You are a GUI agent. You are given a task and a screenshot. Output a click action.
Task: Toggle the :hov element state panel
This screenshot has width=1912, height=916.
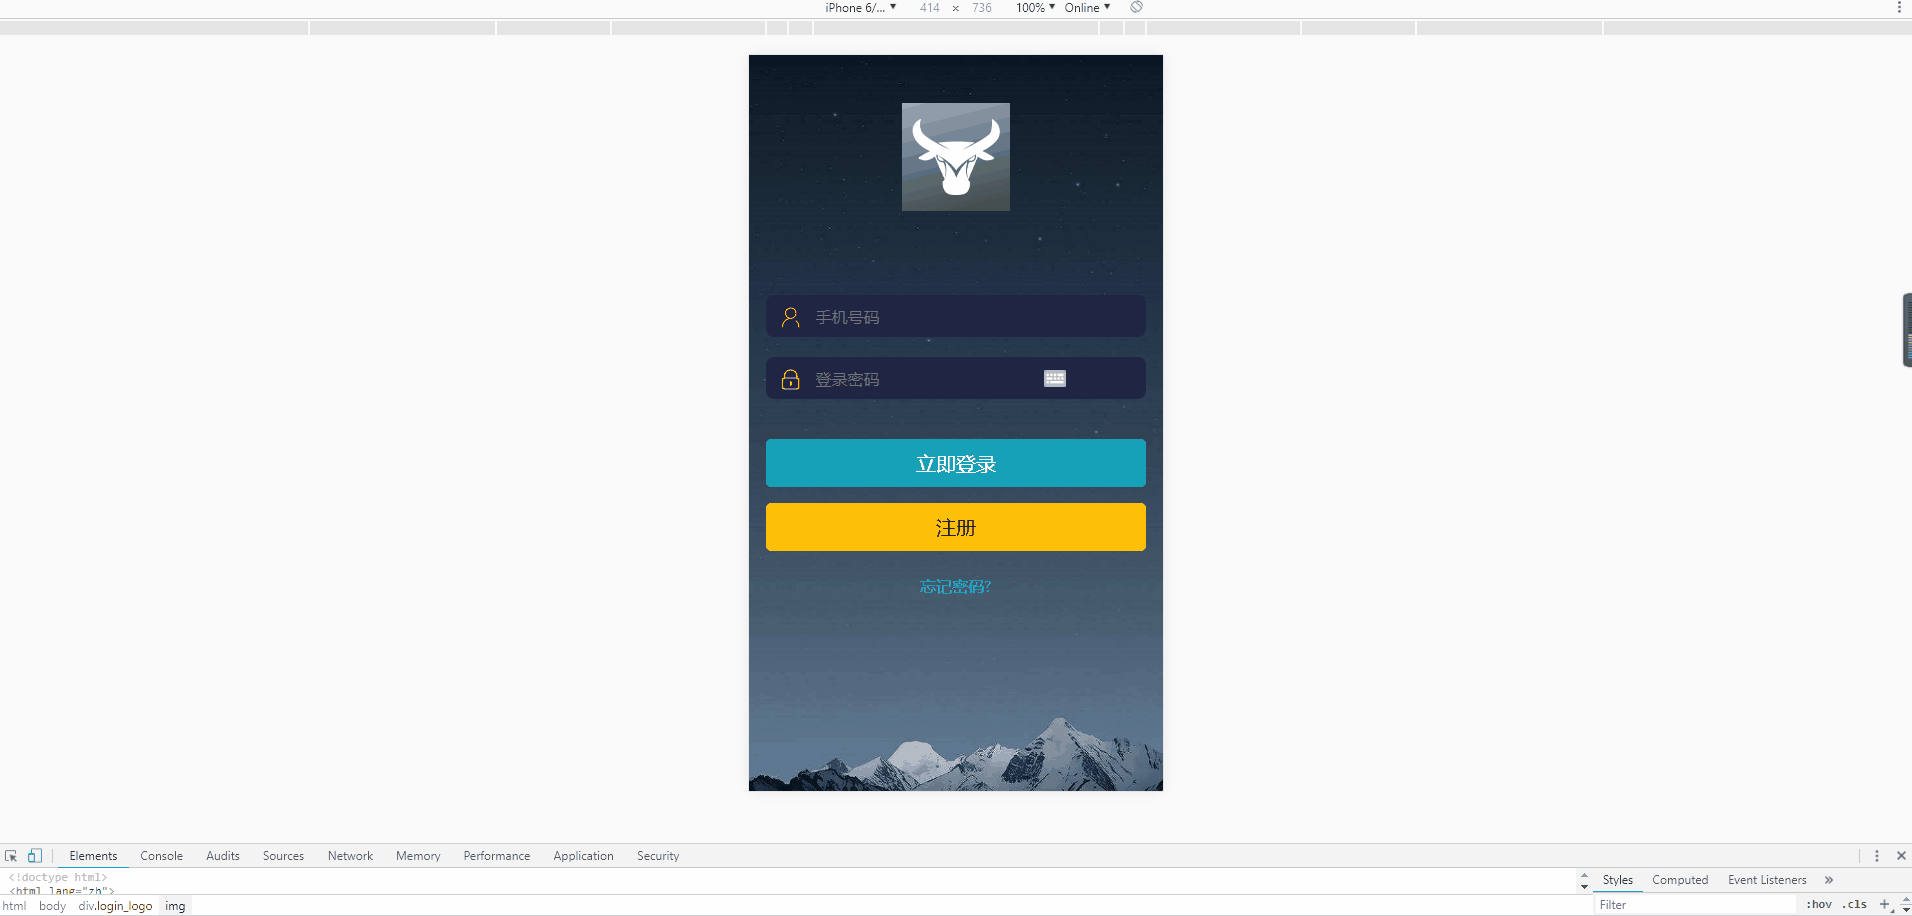[1818, 904]
